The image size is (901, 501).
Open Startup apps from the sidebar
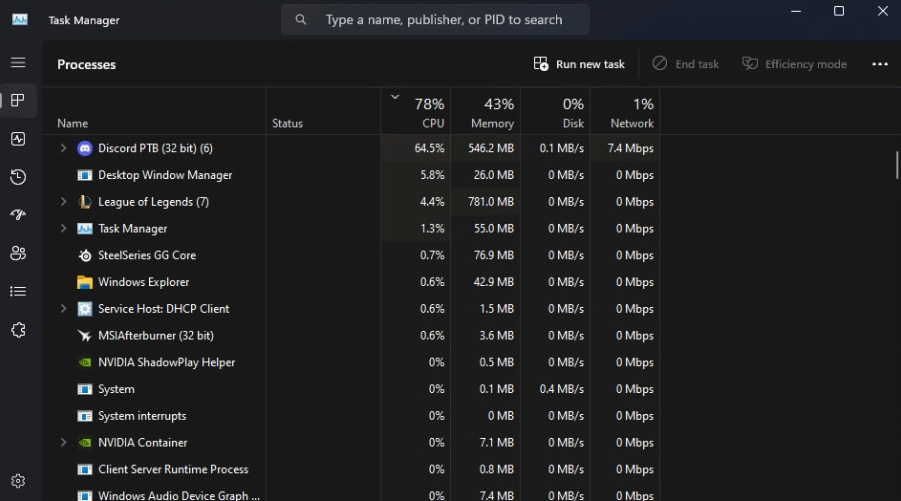[18, 215]
